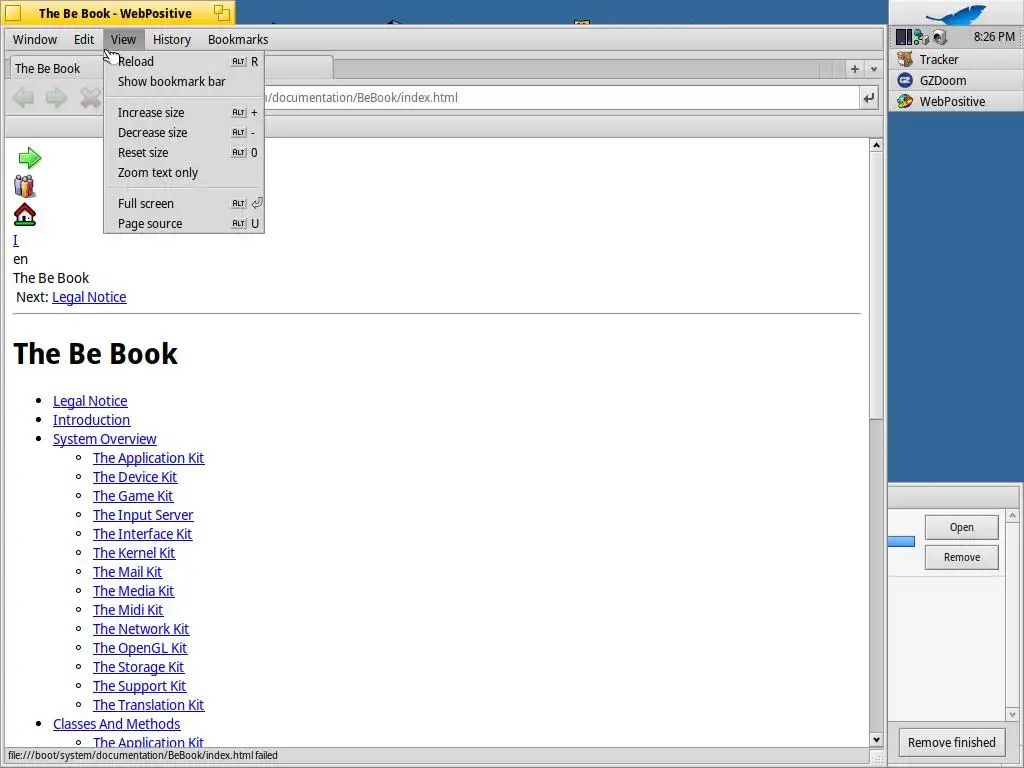This screenshot has width=1024, height=768.
Task: Open The Support Kit link
Action: pos(139,685)
